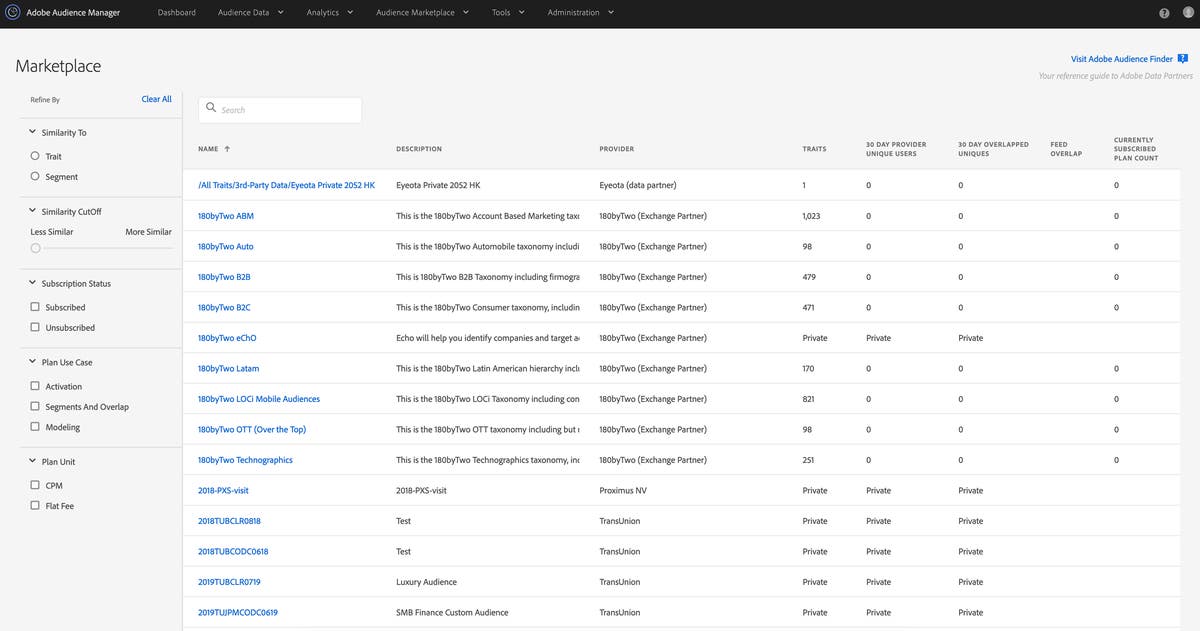Image resolution: width=1200 pixels, height=631 pixels.
Task: Open the Help icon in the top bar
Action: pos(1162,13)
